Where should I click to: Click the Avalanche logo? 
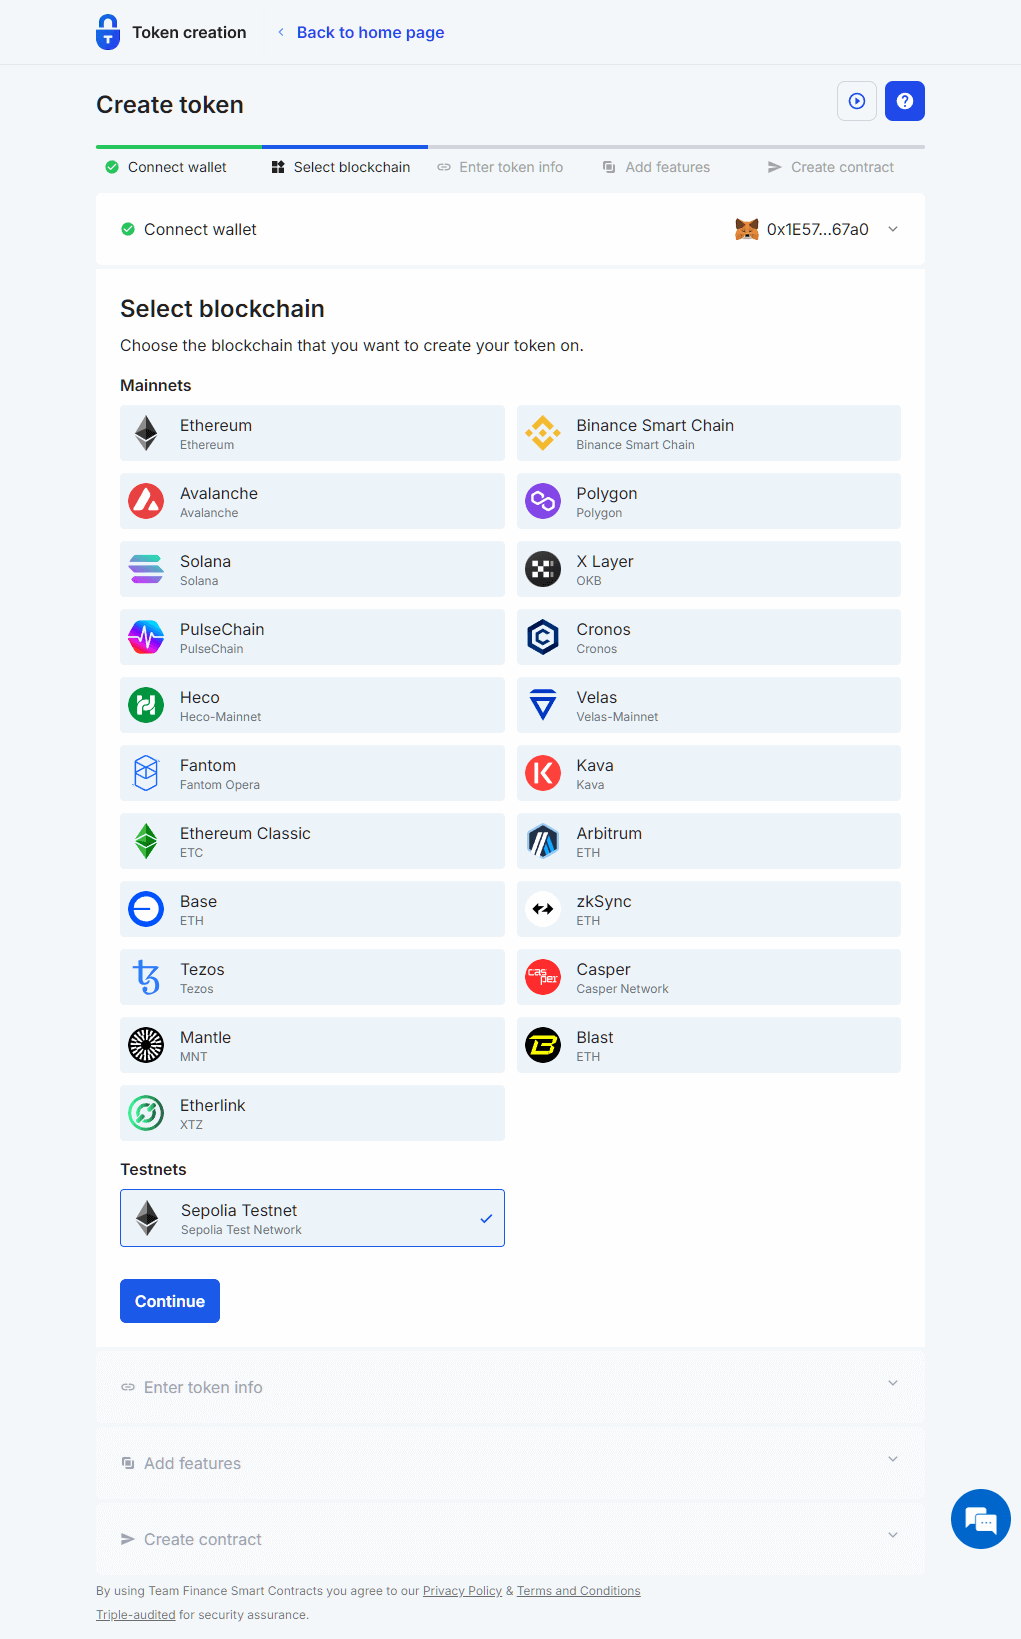tap(146, 501)
